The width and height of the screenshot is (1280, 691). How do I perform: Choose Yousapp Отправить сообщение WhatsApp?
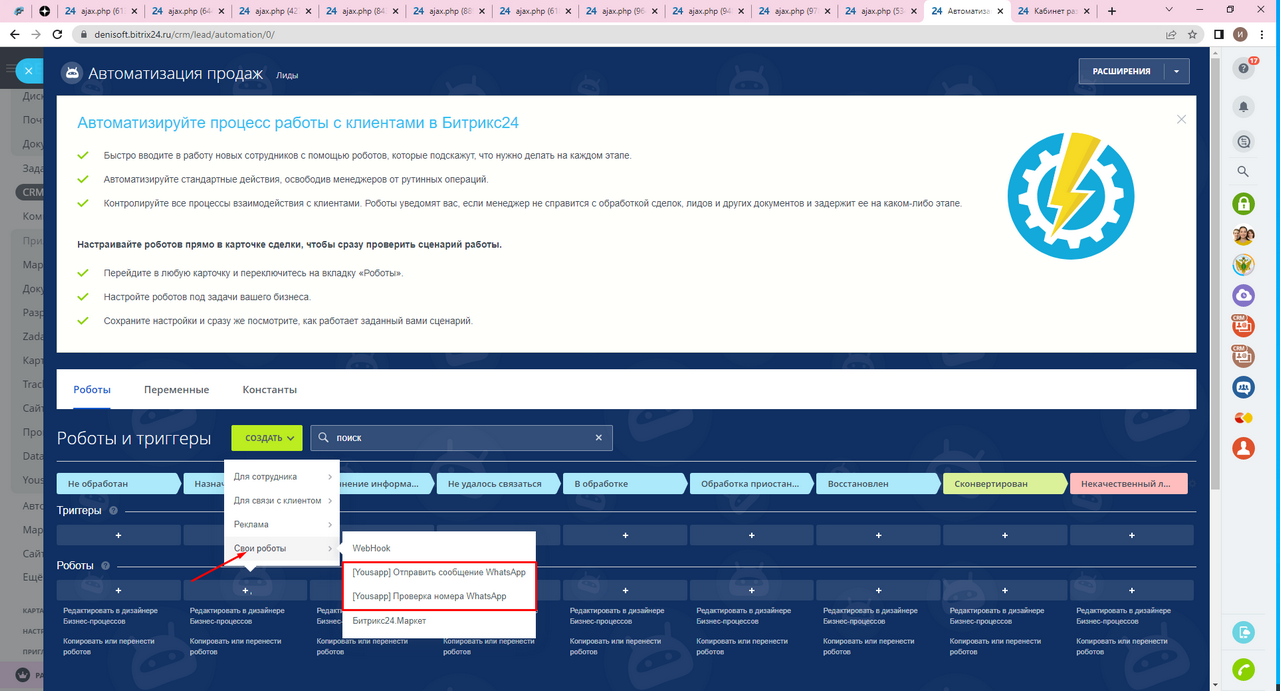pos(438,572)
